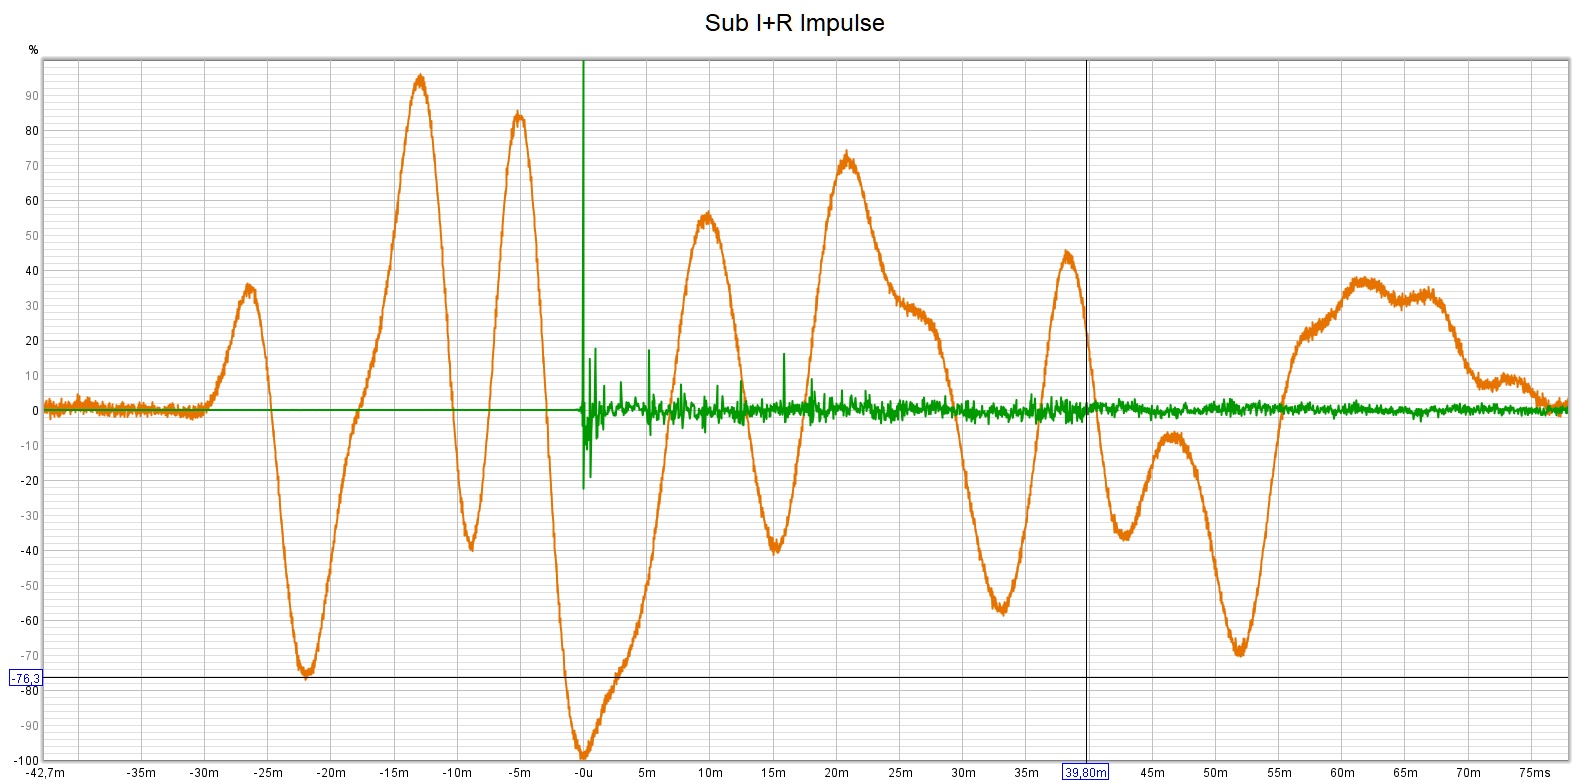The height and width of the screenshot is (784, 1590).
Task: Click the intersection of the black cursor lines
Action: (x=1086, y=678)
